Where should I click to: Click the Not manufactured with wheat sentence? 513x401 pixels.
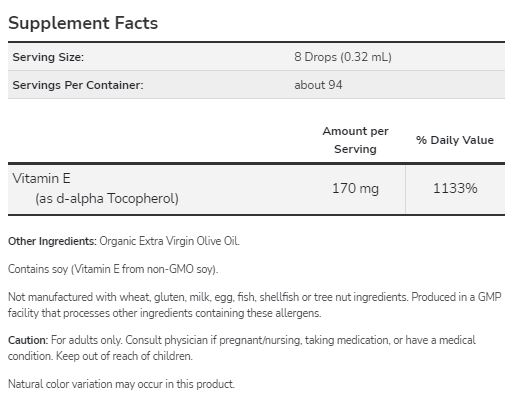tap(208, 297)
